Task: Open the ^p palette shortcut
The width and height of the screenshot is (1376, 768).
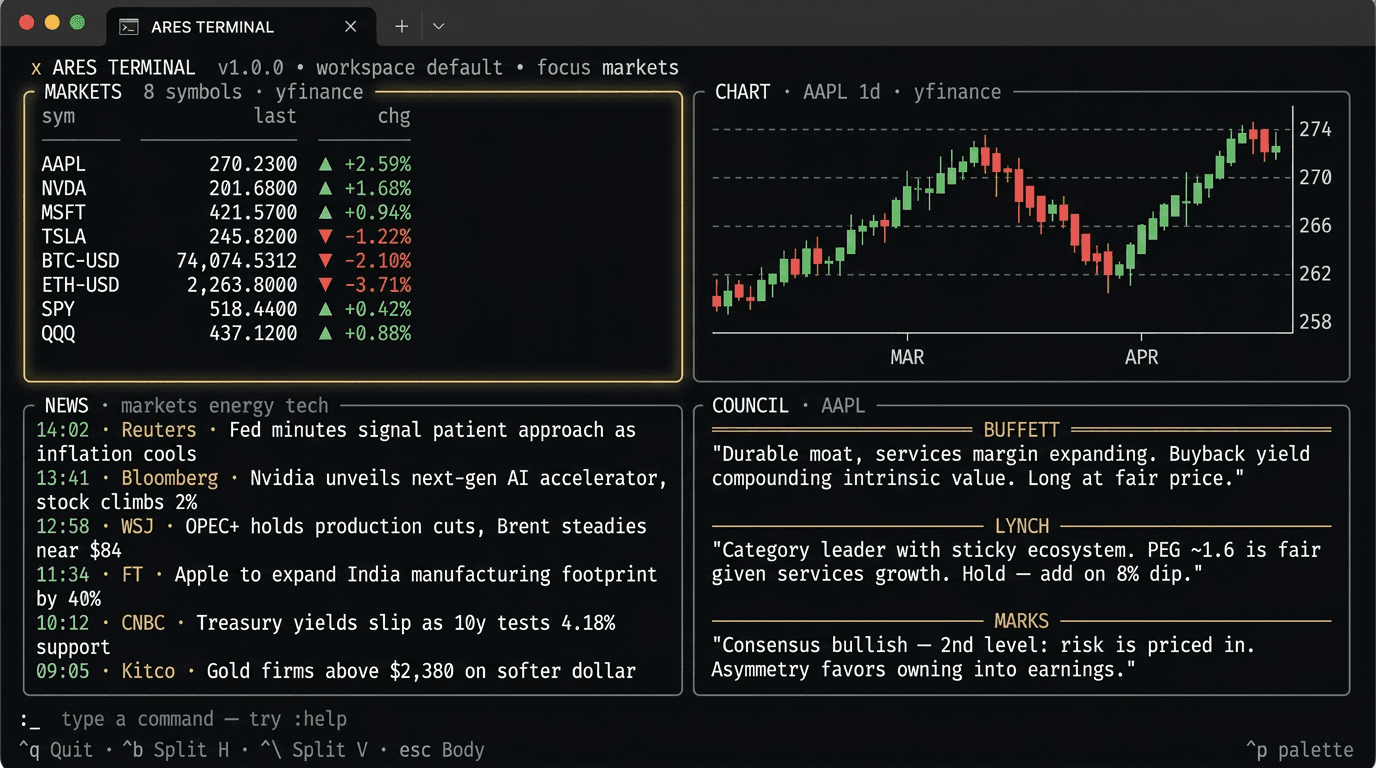Action: (1299, 750)
